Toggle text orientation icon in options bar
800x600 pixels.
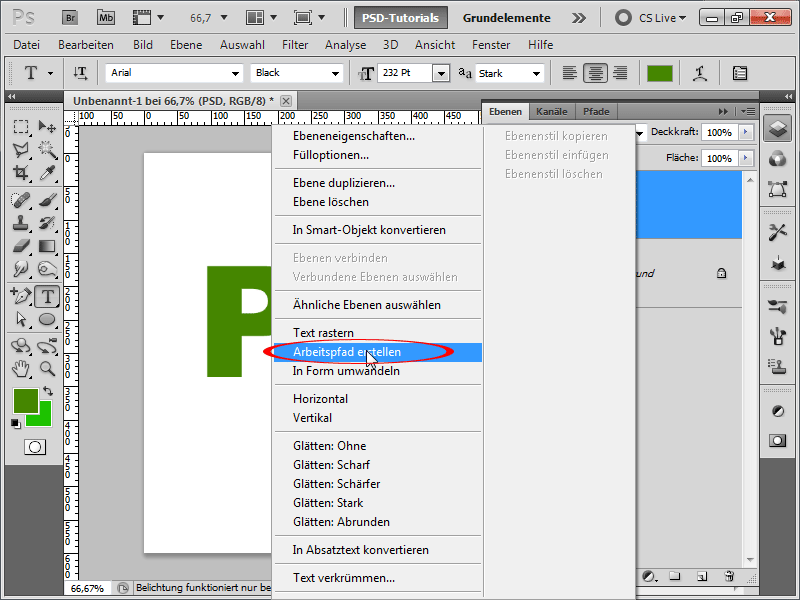click(x=80, y=73)
